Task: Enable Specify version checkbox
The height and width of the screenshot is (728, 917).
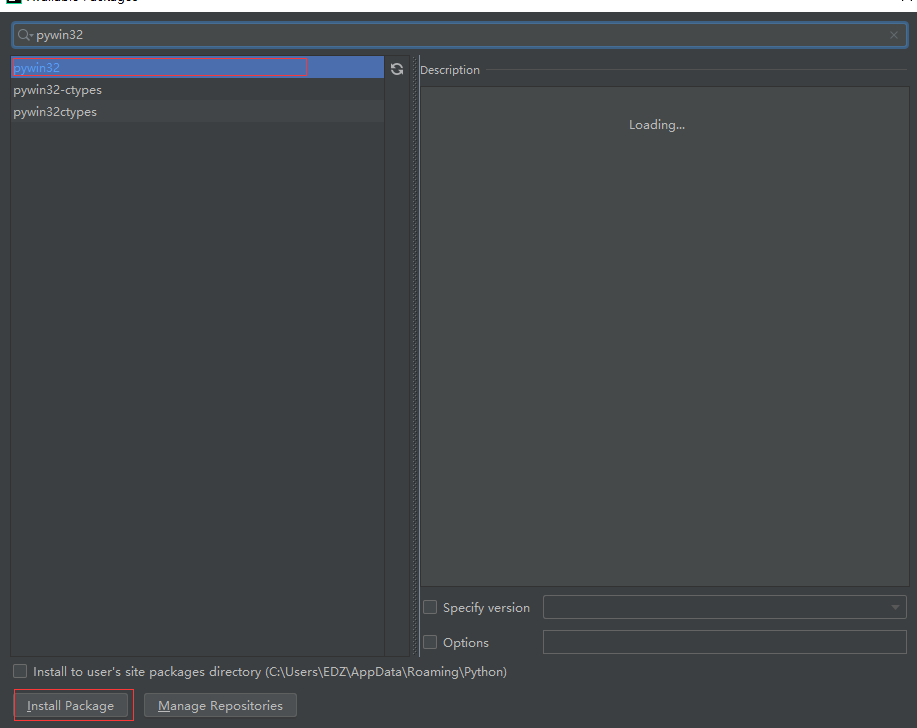Action: pyautogui.click(x=430, y=607)
